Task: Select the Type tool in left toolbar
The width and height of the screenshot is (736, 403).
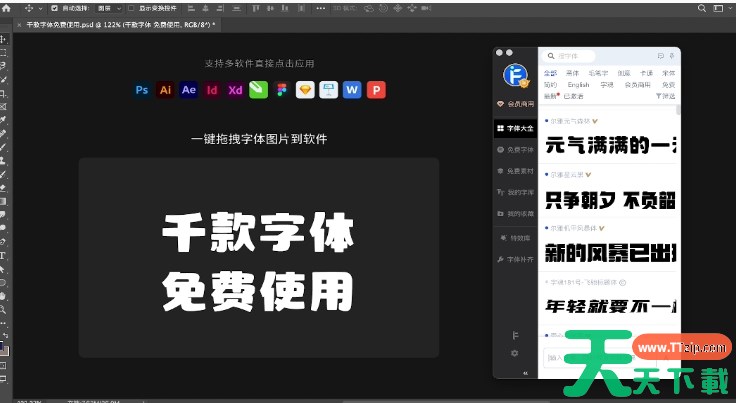Action: [4, 255]
